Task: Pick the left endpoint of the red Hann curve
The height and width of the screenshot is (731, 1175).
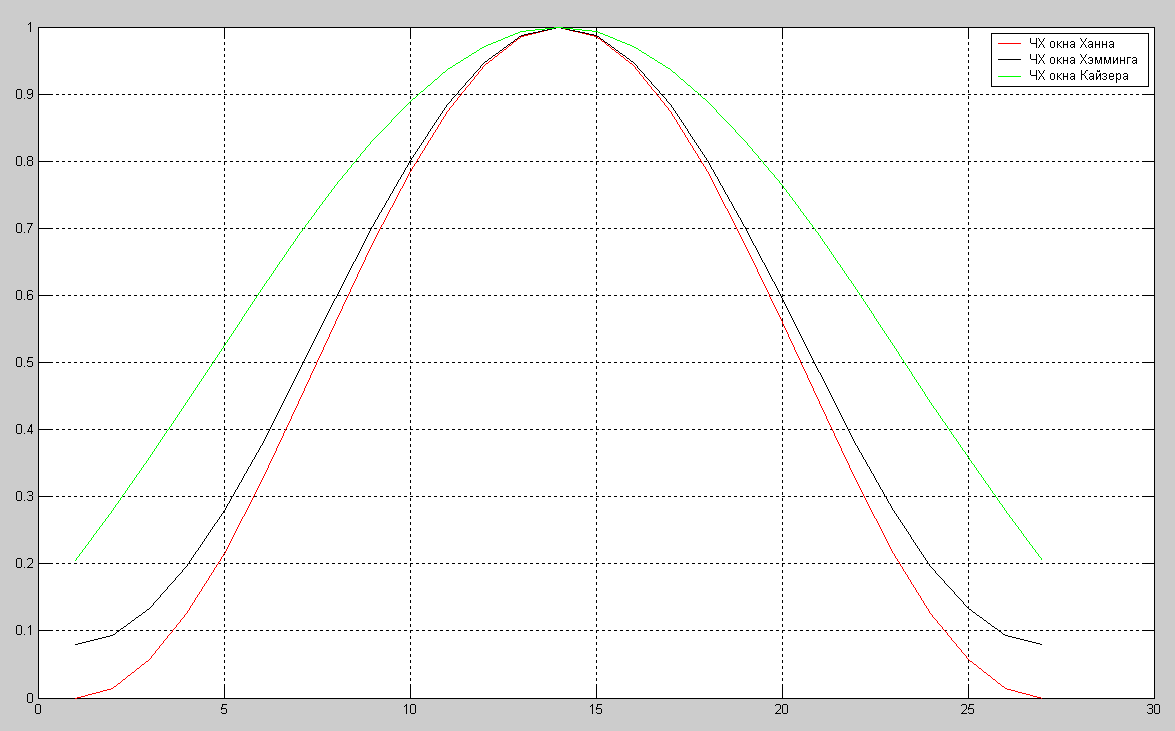Action: point(76,697)
